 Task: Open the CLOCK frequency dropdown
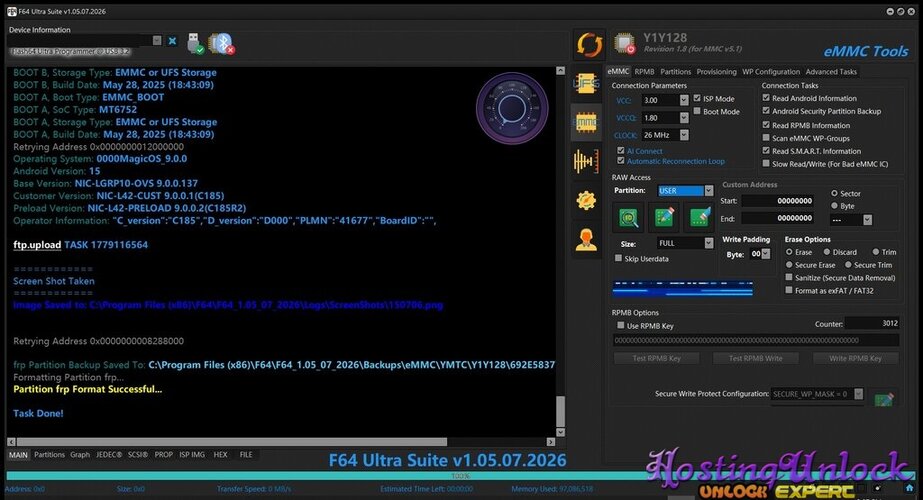tap(683, 135)
